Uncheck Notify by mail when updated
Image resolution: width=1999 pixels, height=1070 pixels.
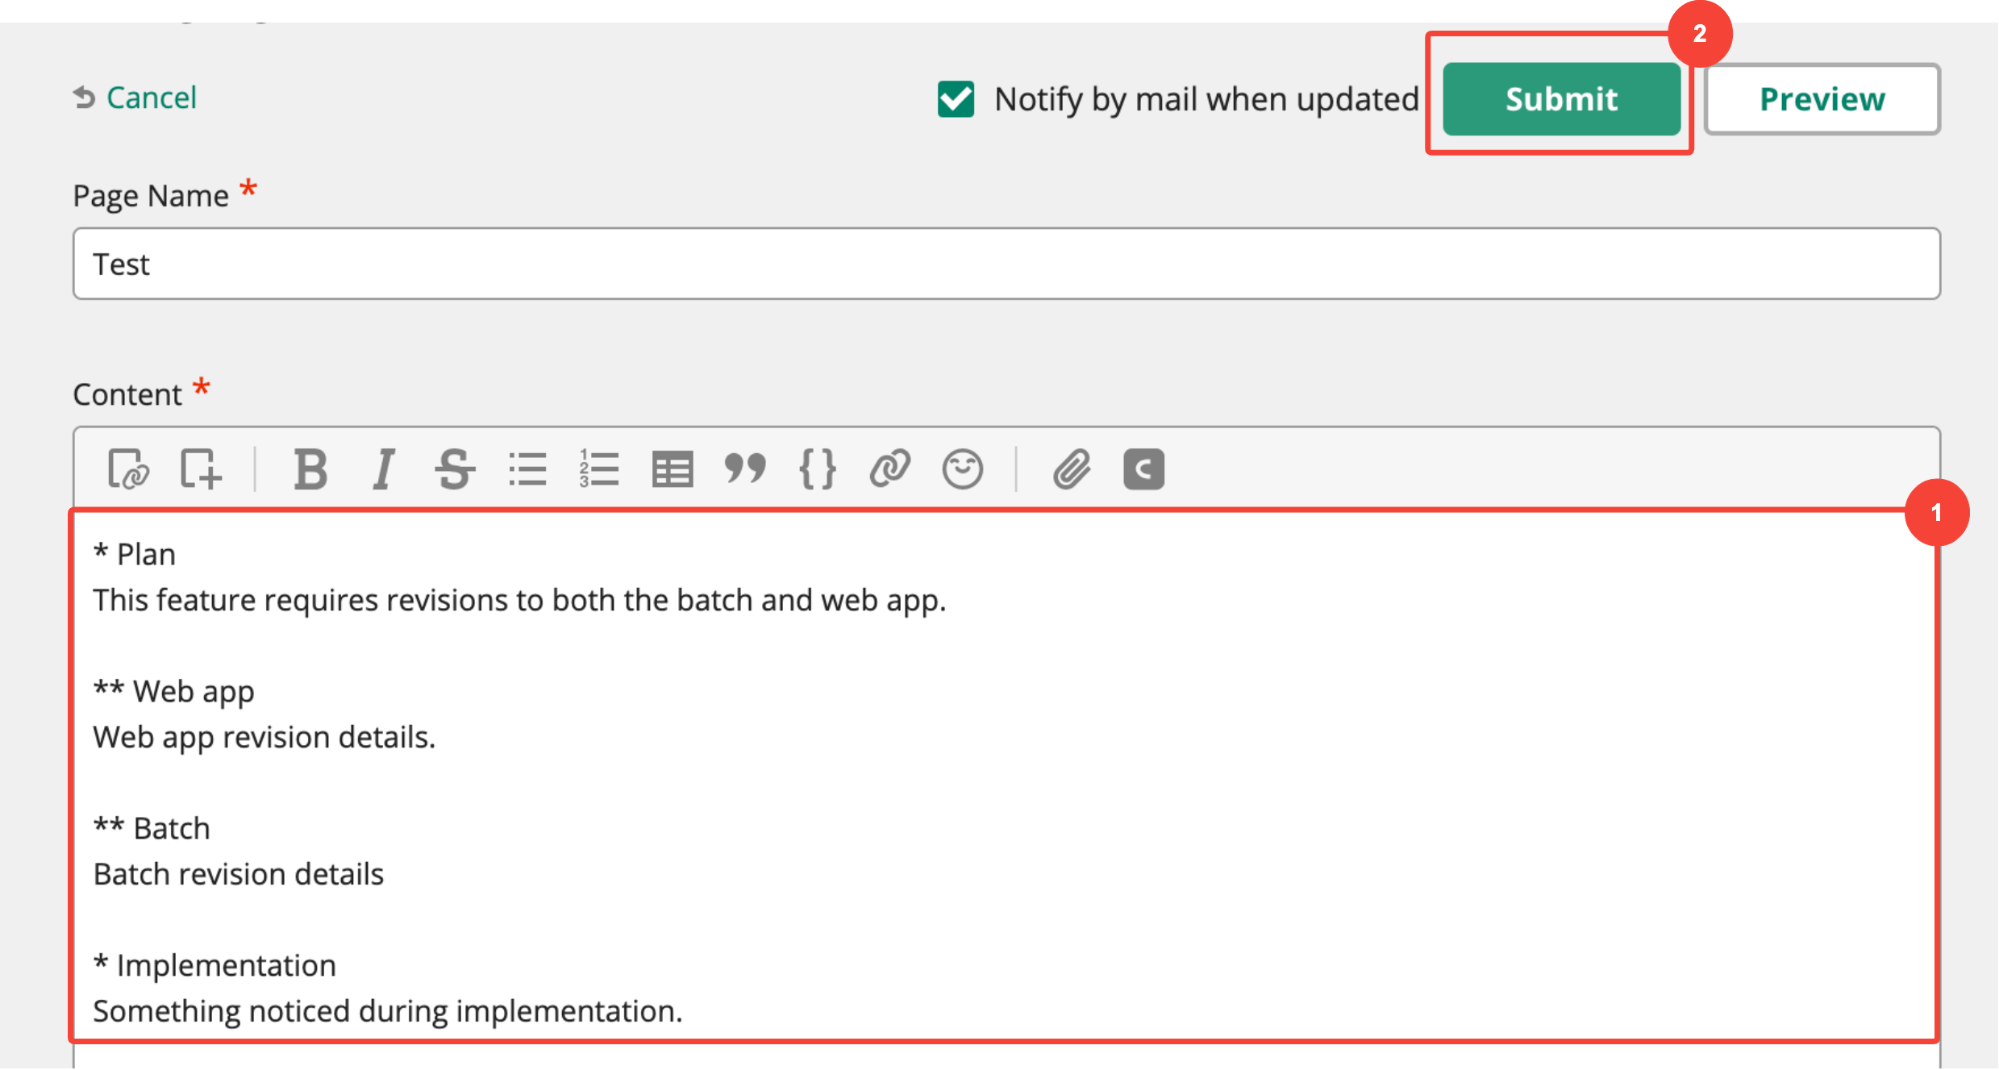point(956,99)
